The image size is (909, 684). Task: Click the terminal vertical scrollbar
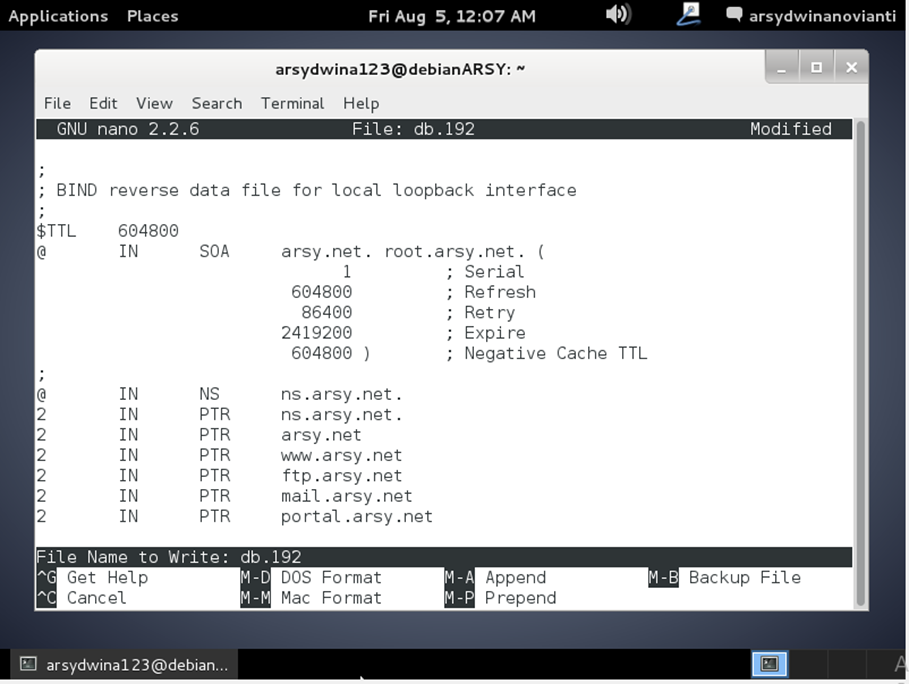click(860, 363)
